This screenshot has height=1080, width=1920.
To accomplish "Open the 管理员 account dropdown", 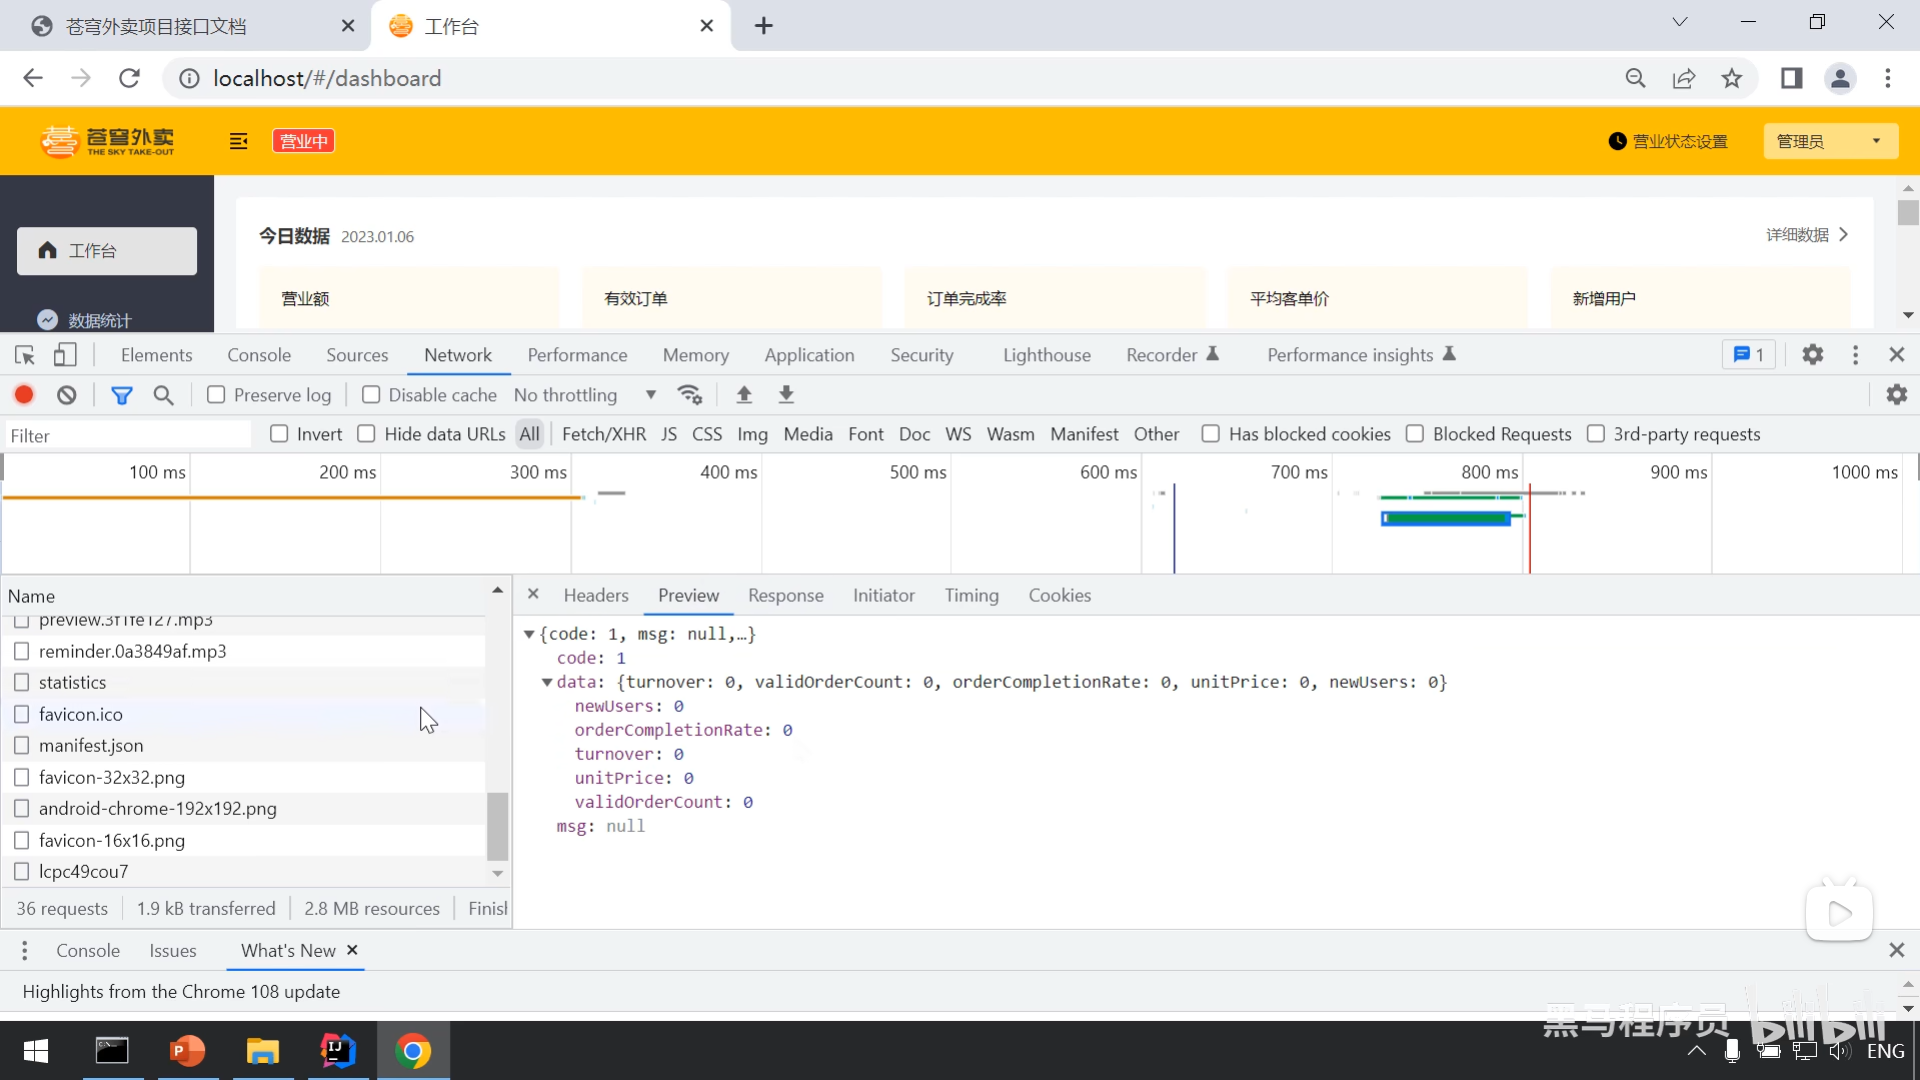I will tap(1829, 141).
